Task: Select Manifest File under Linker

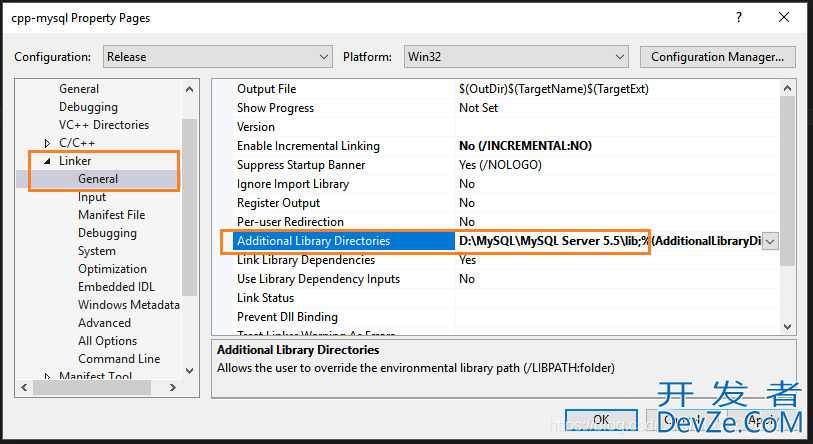Action: tap(111, 215)
